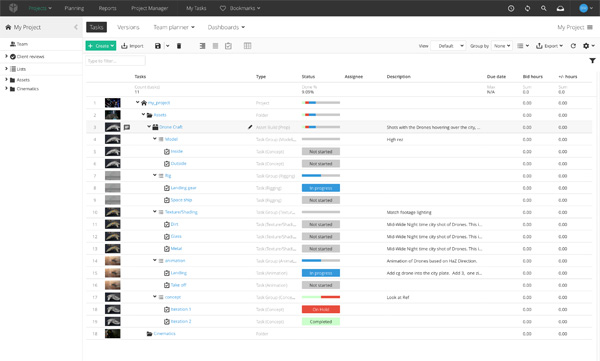Open the Landing gear task link
Screen dimensions: 600x361
tap(183, 188)
